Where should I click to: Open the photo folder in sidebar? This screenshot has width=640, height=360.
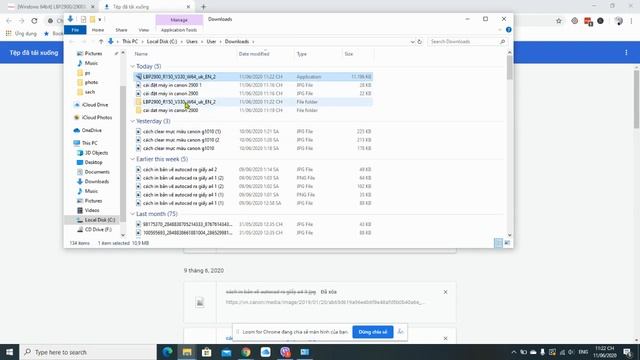point(91,82)
